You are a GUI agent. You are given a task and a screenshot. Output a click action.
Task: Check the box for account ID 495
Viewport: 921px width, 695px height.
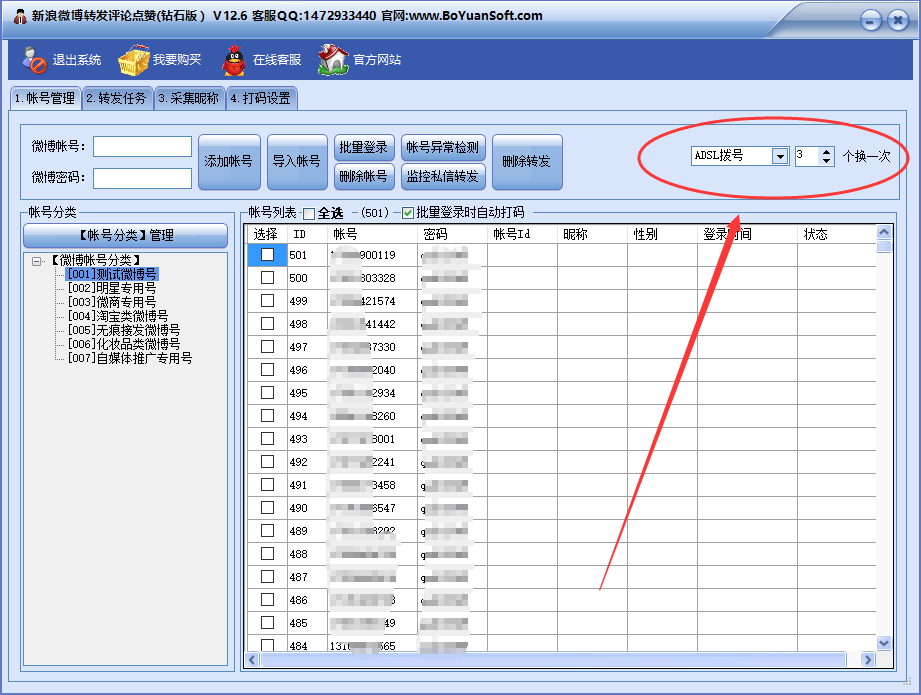267,392
